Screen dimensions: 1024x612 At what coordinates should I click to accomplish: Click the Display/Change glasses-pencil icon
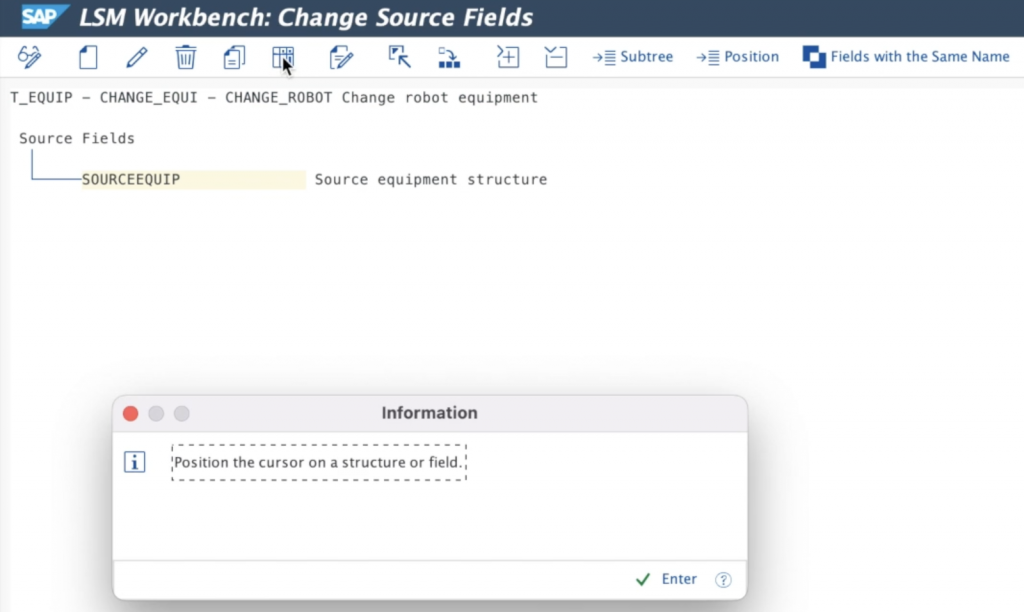click(30, 57)
